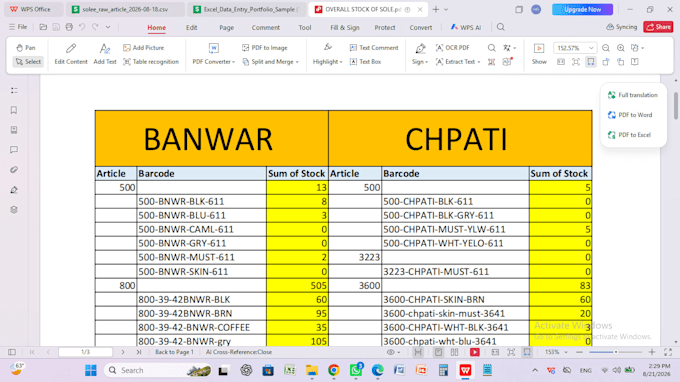The width and height of the screenshot is (680, 382).
Task: Open the Fill & Sign tab
Action: coord(345,27)
